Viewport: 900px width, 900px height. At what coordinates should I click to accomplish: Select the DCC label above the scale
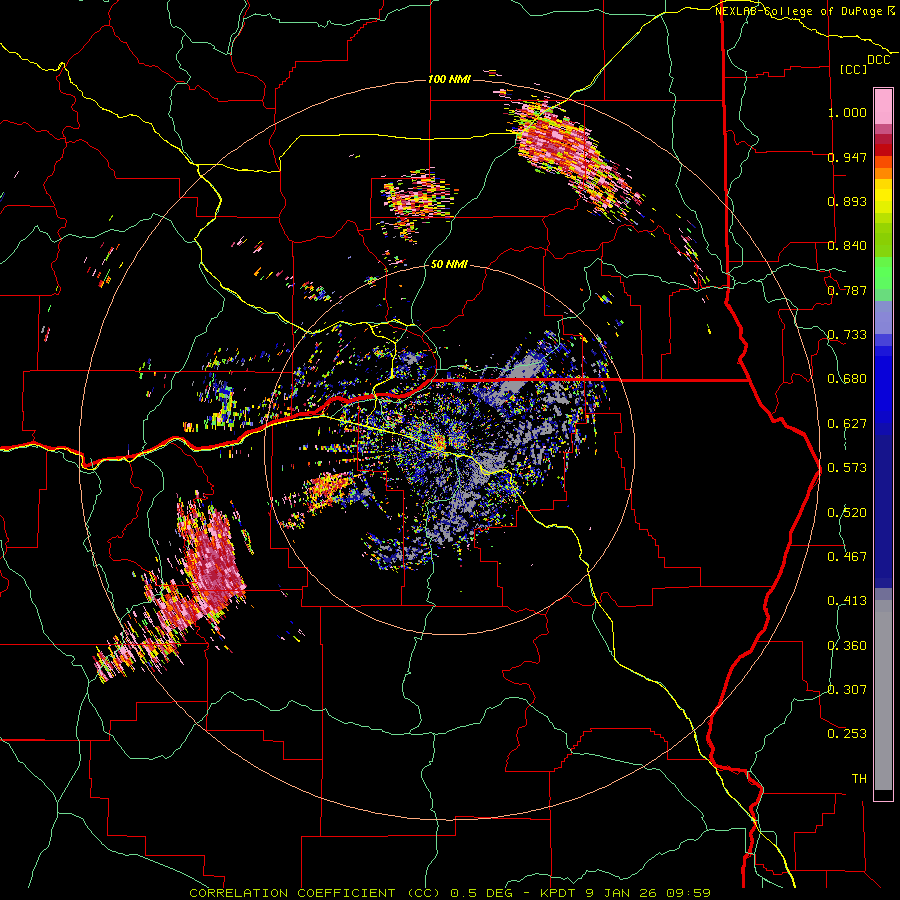pyautogui.click(x=878, y=60)
